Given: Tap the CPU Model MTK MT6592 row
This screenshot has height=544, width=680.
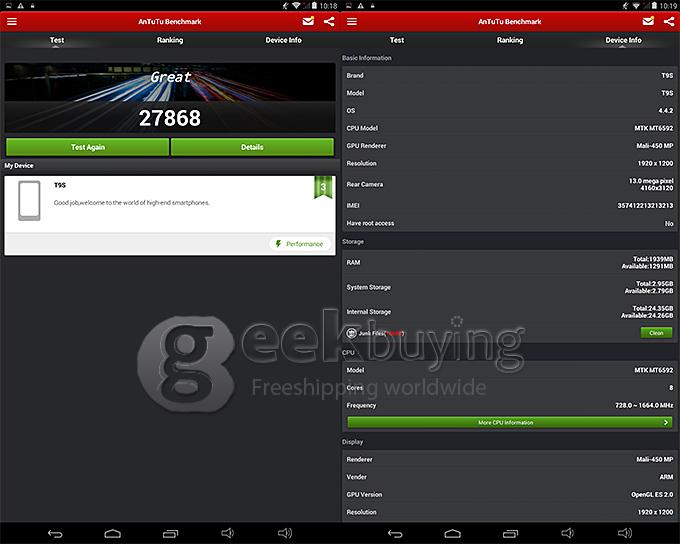Looking at the screenshot, I should pos(510,128).
